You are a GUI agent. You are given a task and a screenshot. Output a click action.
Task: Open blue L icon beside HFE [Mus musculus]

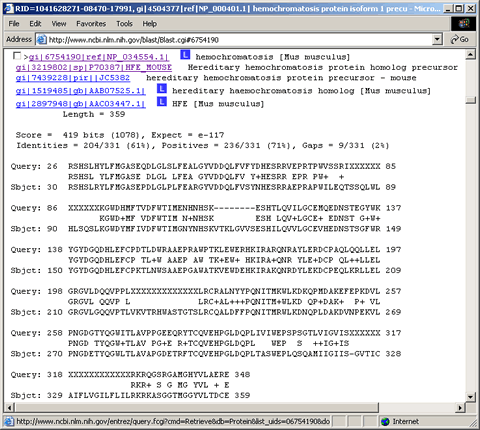tap(162, 102)
